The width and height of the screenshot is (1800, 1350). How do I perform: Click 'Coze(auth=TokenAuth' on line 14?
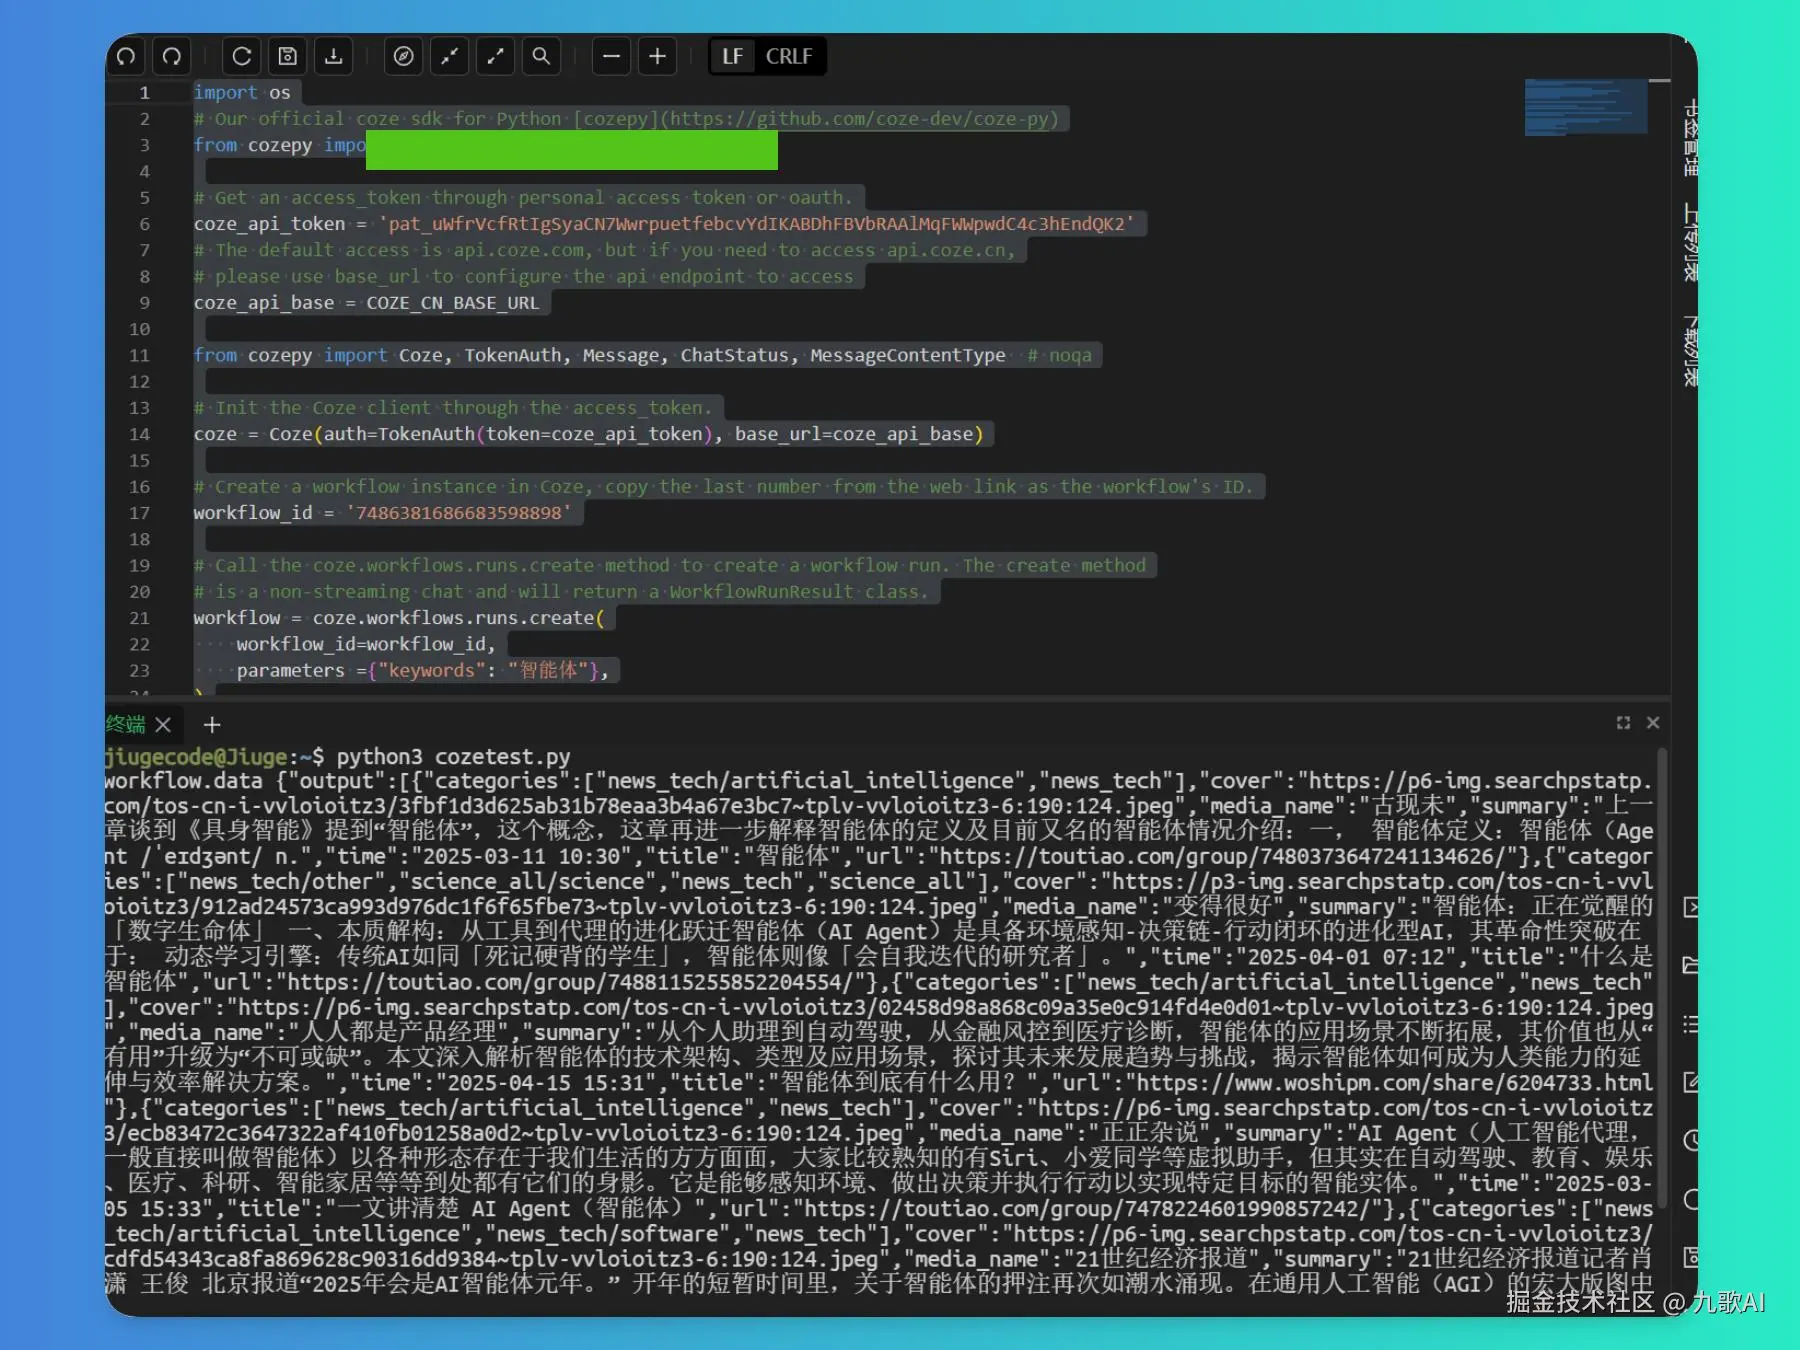point(372,435)
